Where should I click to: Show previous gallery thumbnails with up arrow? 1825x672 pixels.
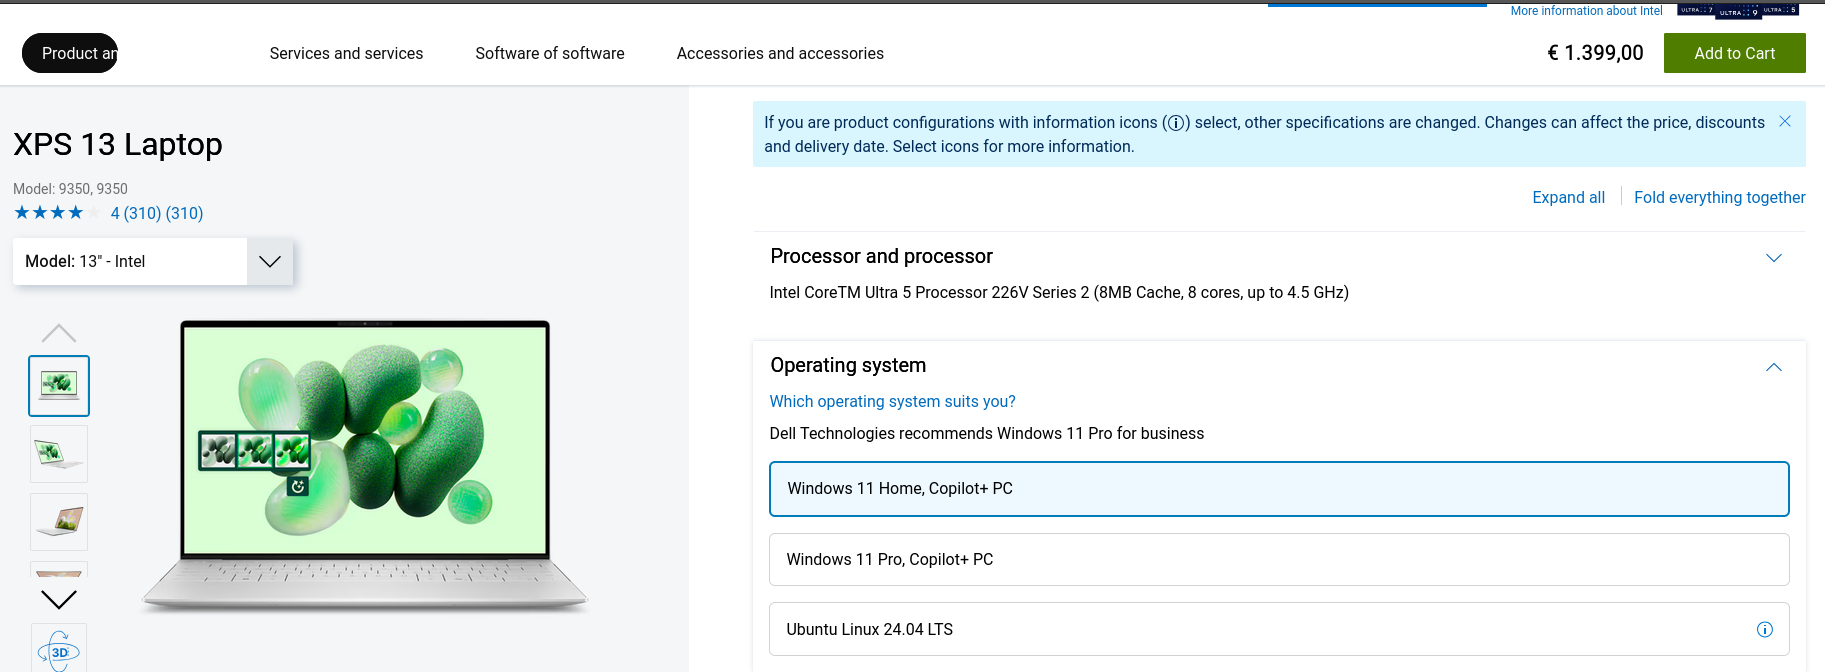59,333
